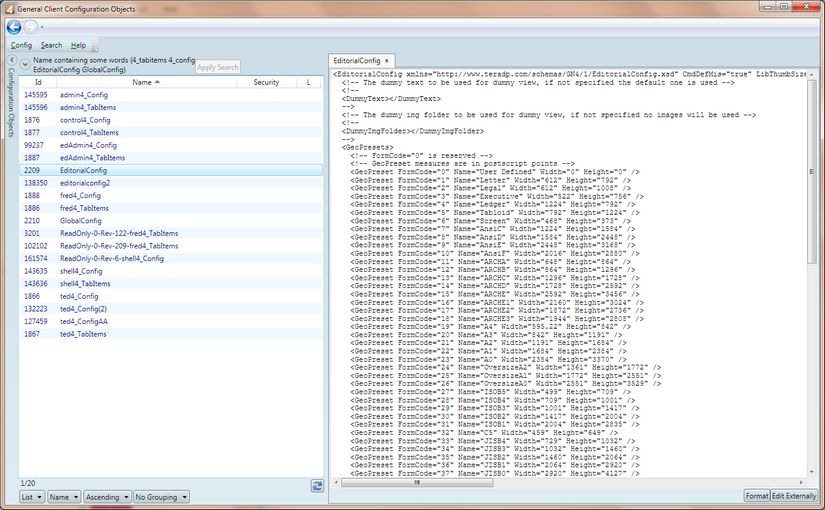Click scroll-down arrow of XML editor
Screen dimensions: 825x510
[811, 472]
